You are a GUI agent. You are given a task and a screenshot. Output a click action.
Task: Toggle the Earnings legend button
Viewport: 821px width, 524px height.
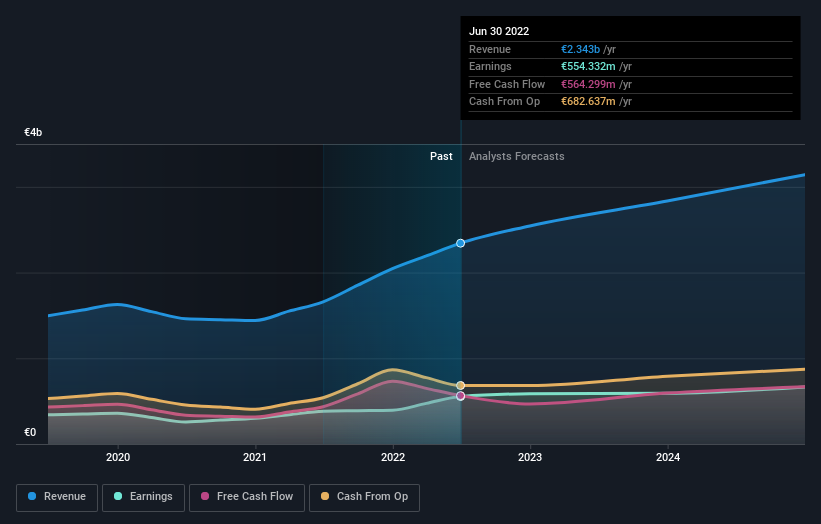143,497
